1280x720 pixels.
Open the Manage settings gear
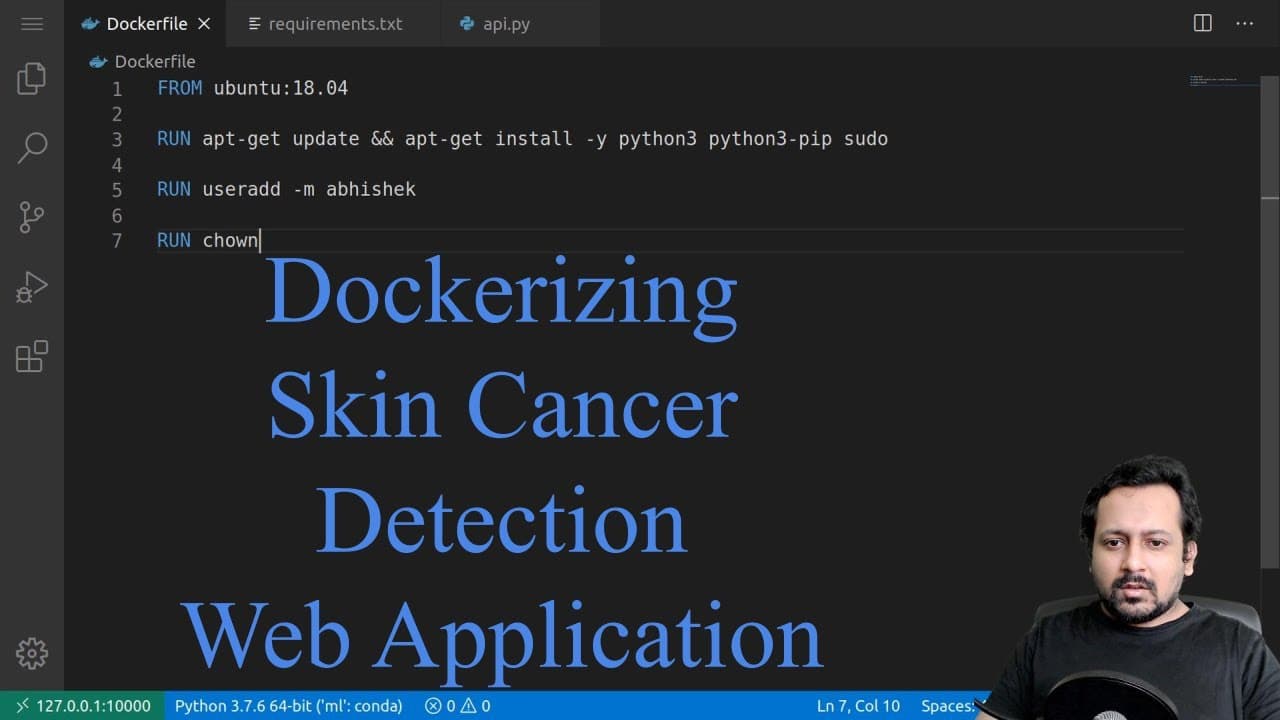tap(32, 653)
